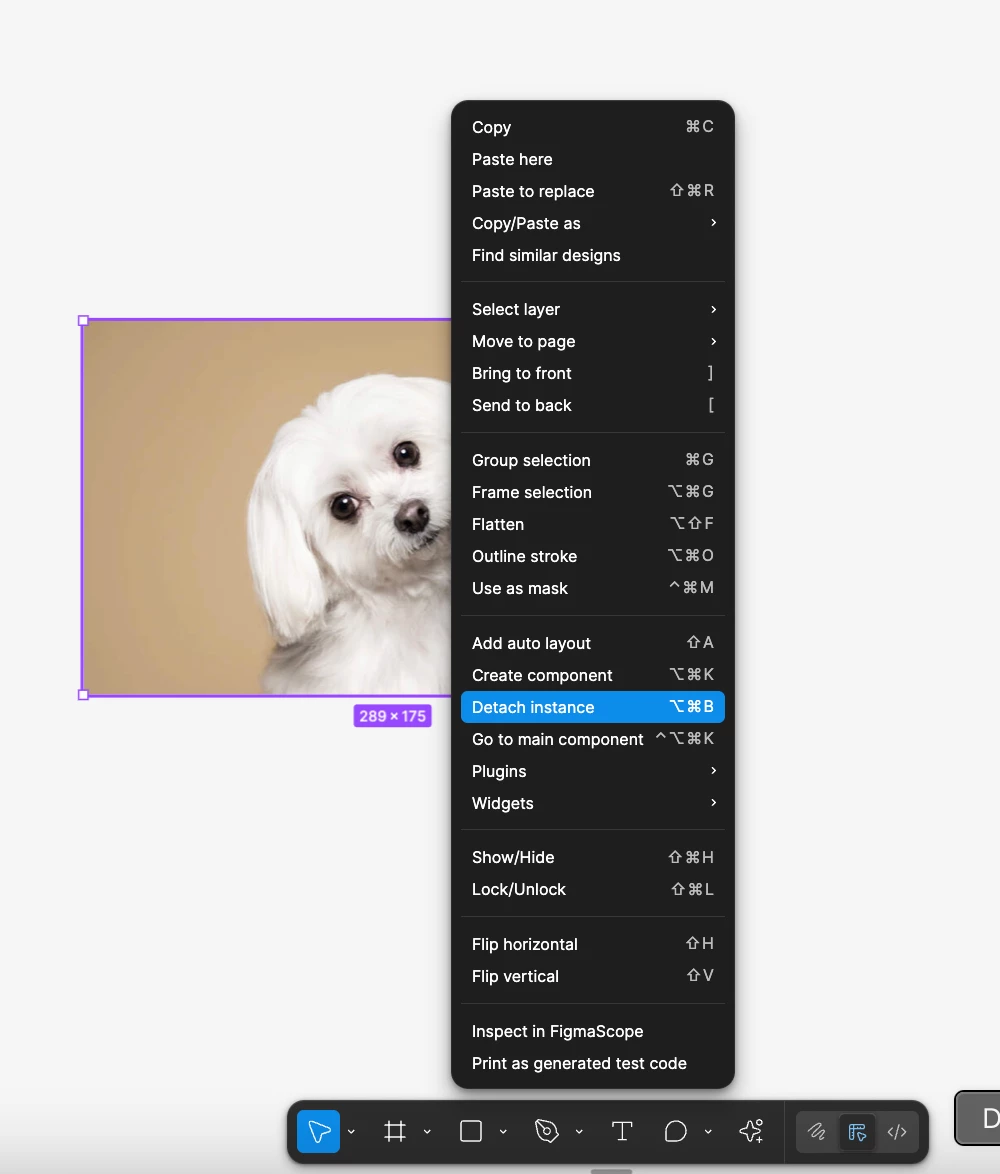The height and width of the screenshot is (1174, 1000).
Task: Open Copy/Paste as submenu
Action: pyautogui.click(x=593, y=223)
